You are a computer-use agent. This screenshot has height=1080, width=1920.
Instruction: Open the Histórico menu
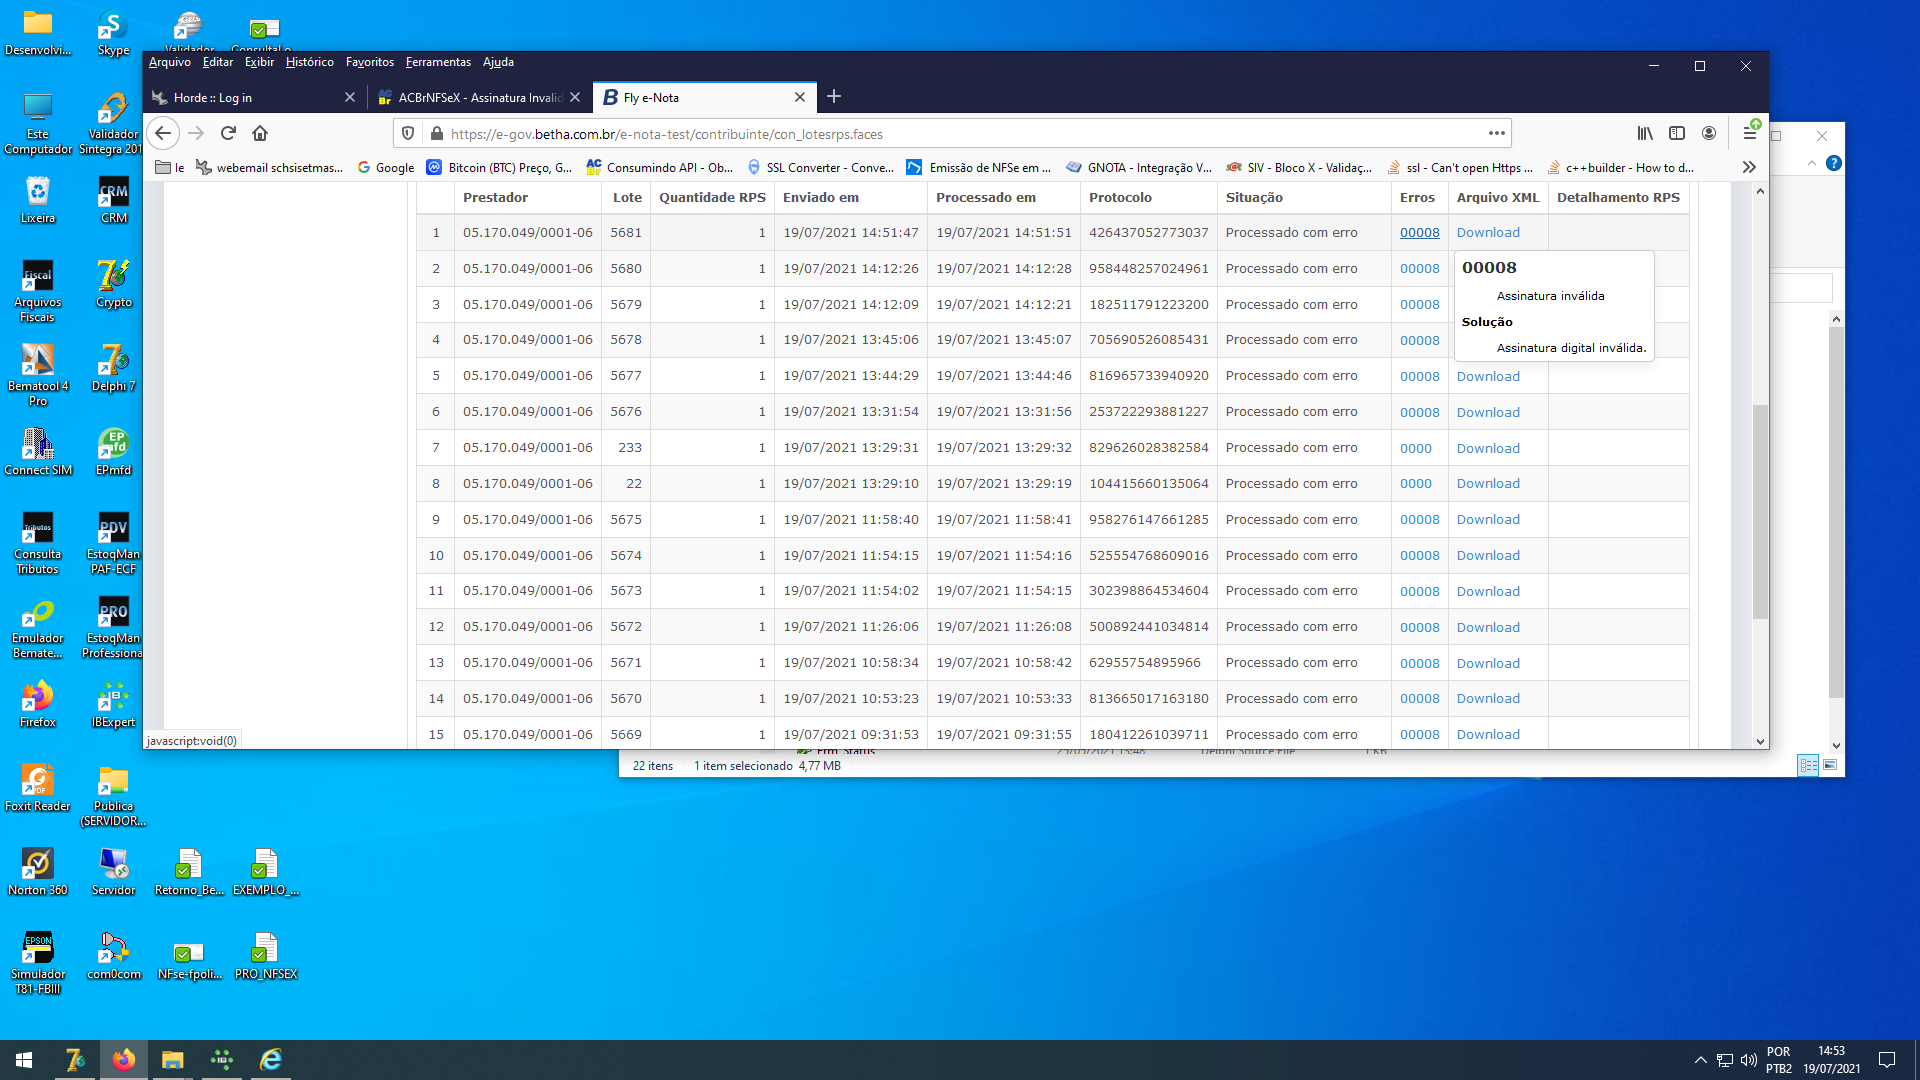(x=309, y=62)
